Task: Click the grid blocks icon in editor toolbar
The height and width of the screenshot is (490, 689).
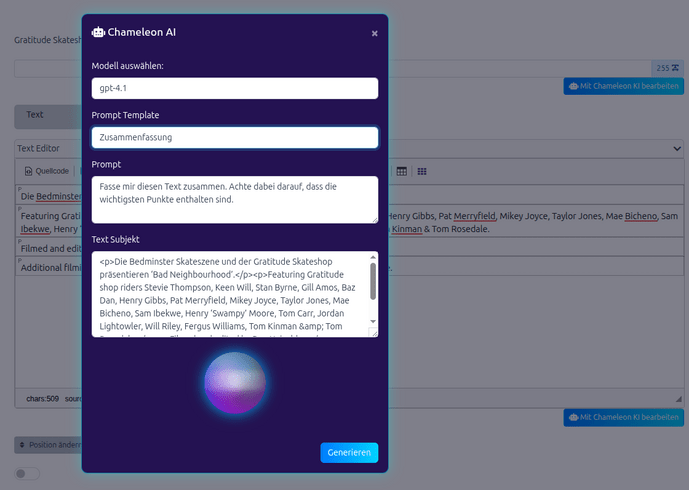Action: click(422, 171)
